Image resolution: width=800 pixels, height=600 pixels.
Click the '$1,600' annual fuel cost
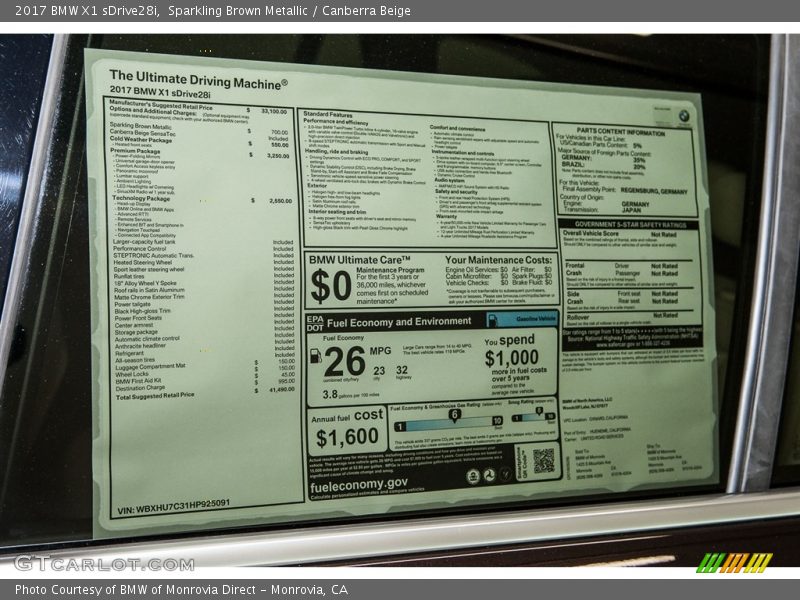point(347,437)
